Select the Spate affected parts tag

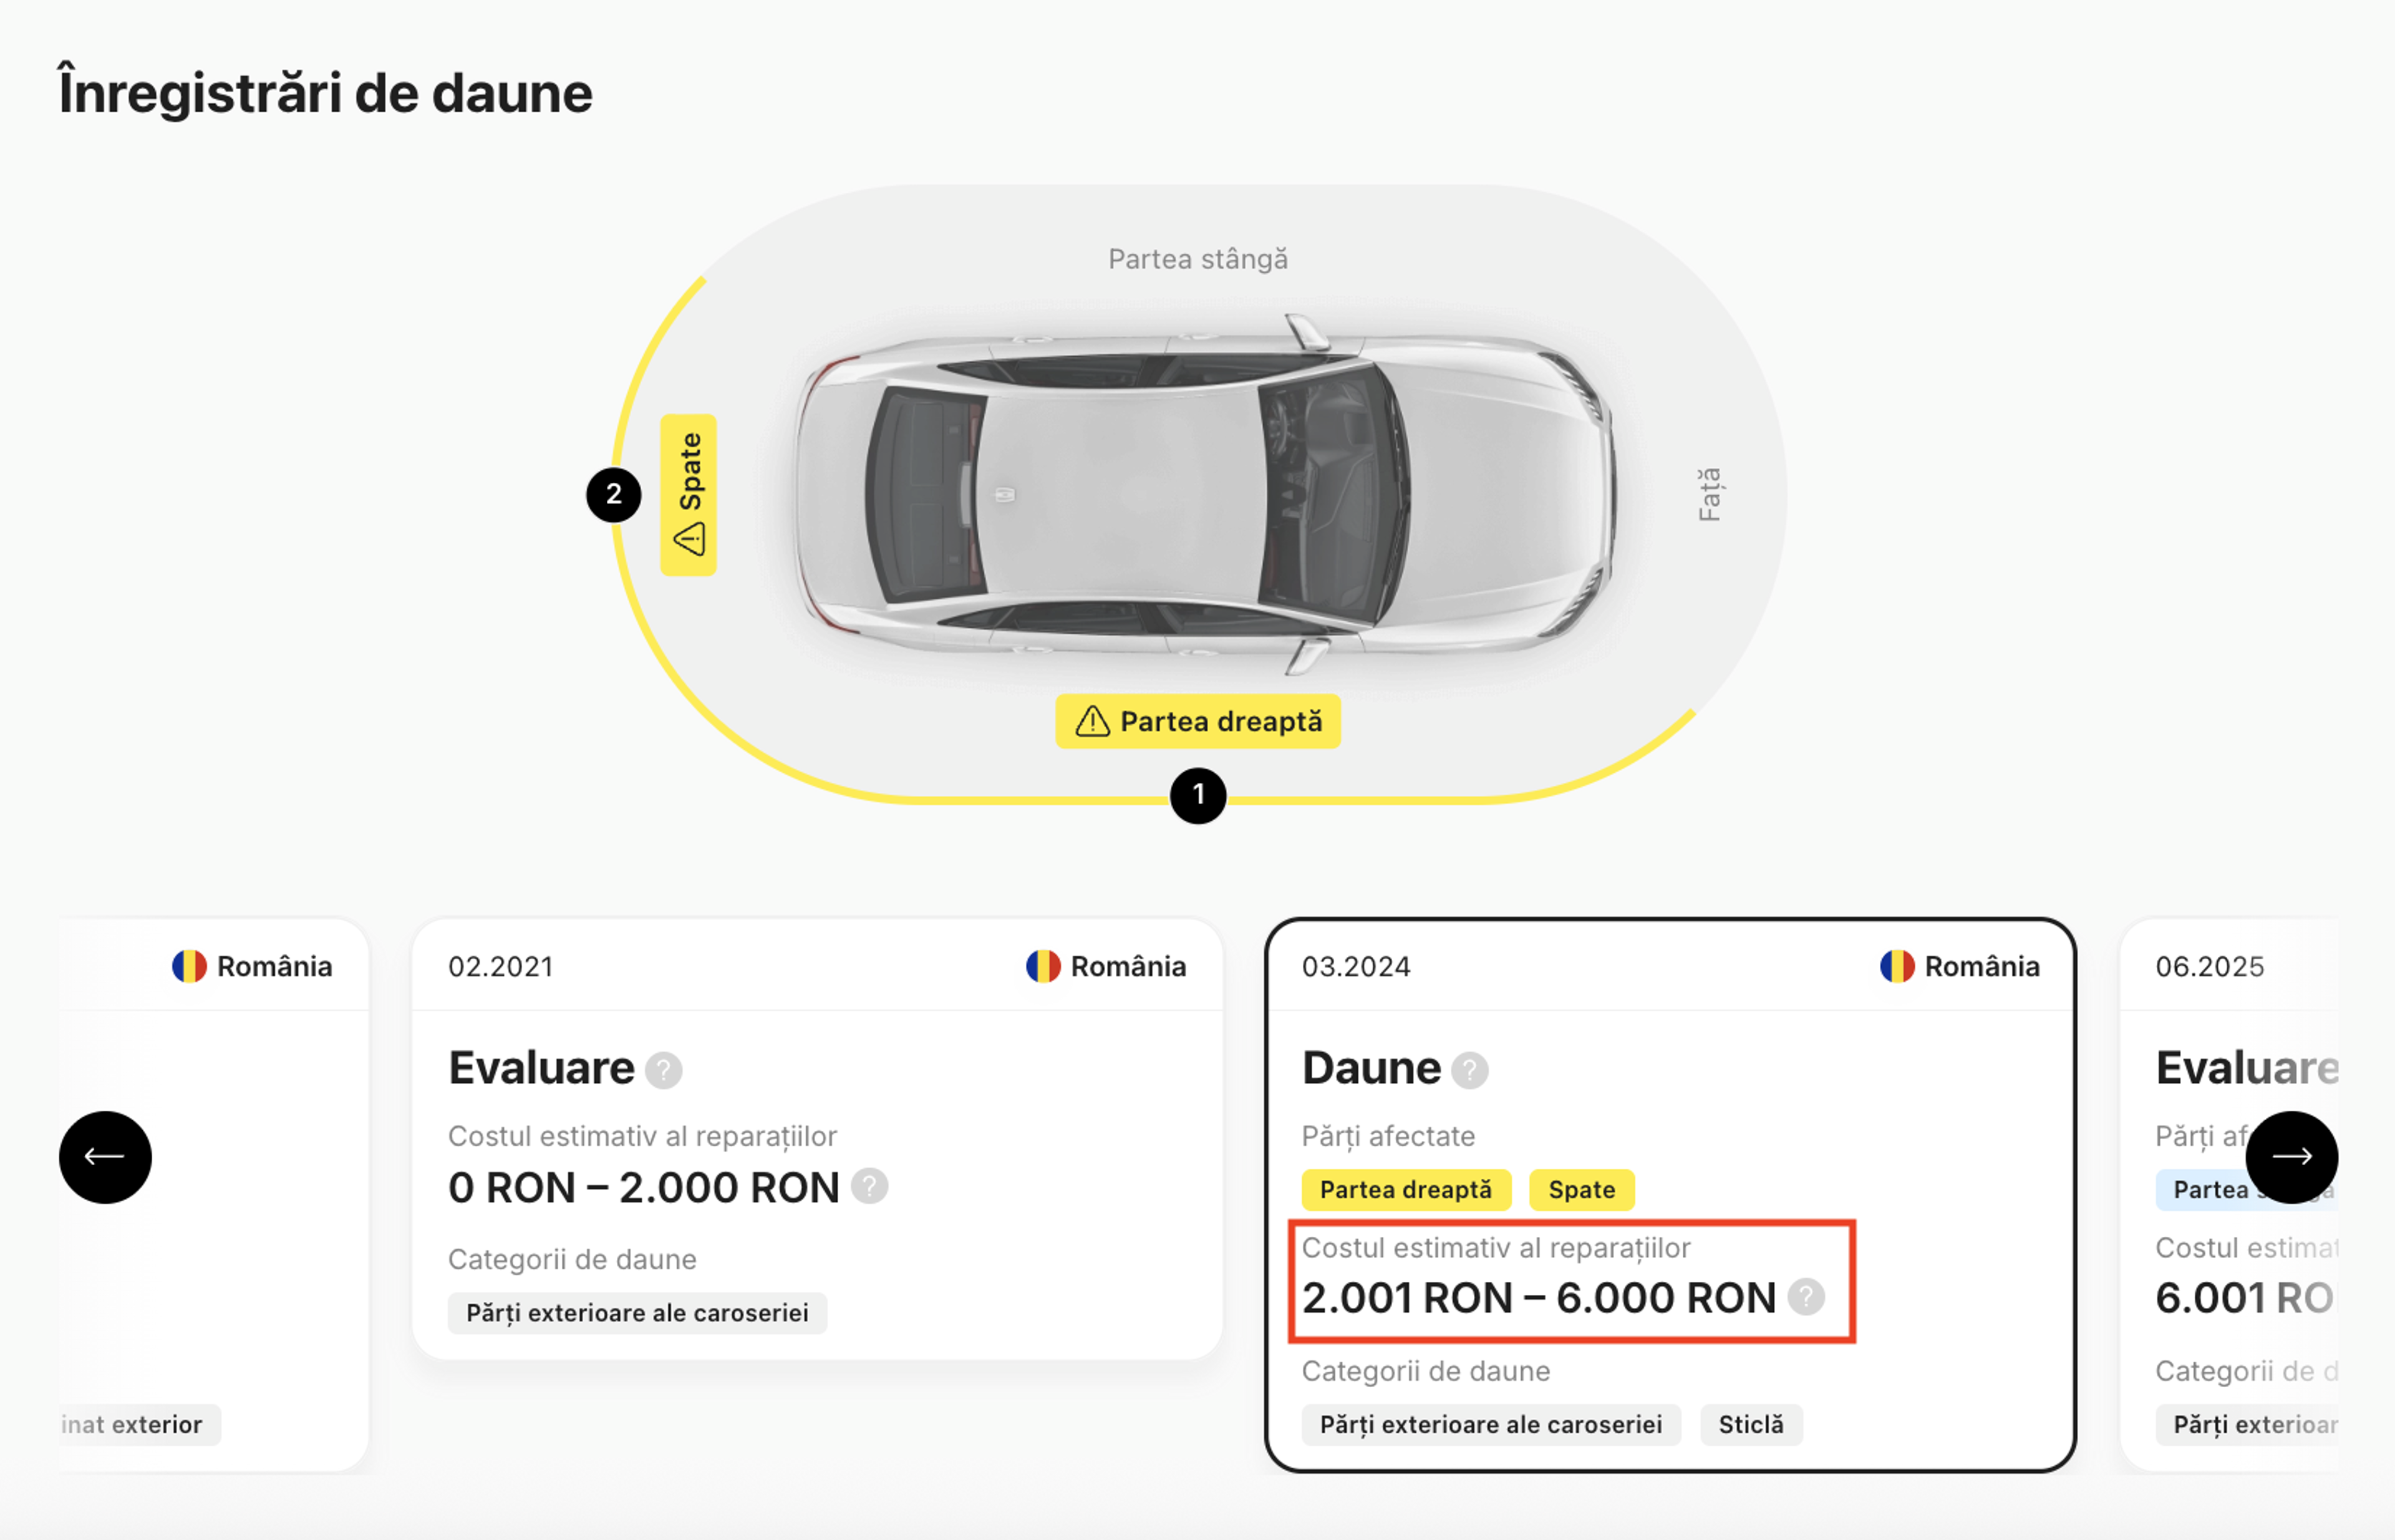pyautogui.click(x=1581, y=1189)
